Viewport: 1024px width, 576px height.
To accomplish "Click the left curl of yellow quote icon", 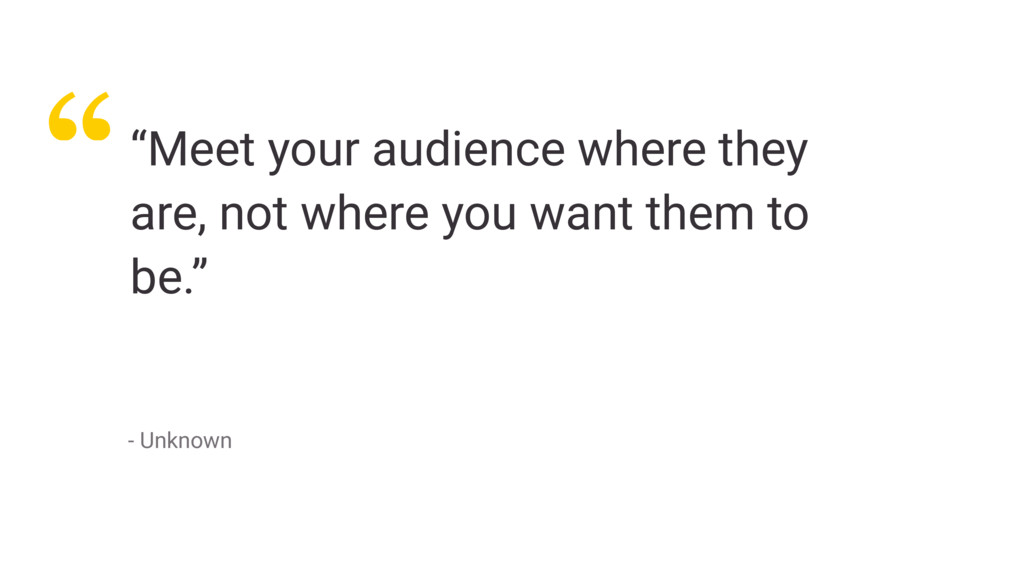I will click(x=62, y=116).
